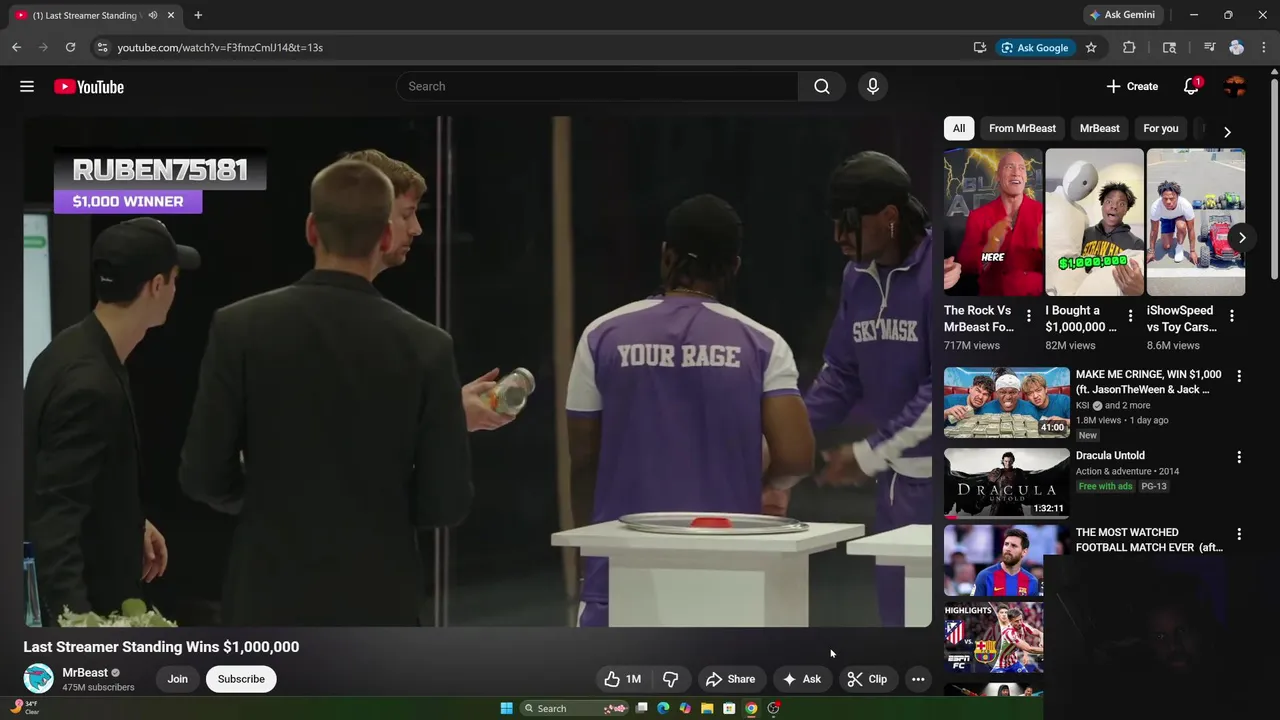Open The Rock Vs MrBeast short thumbnail
This screenshot has width=1280, height=720.
(x=993, y=222)
